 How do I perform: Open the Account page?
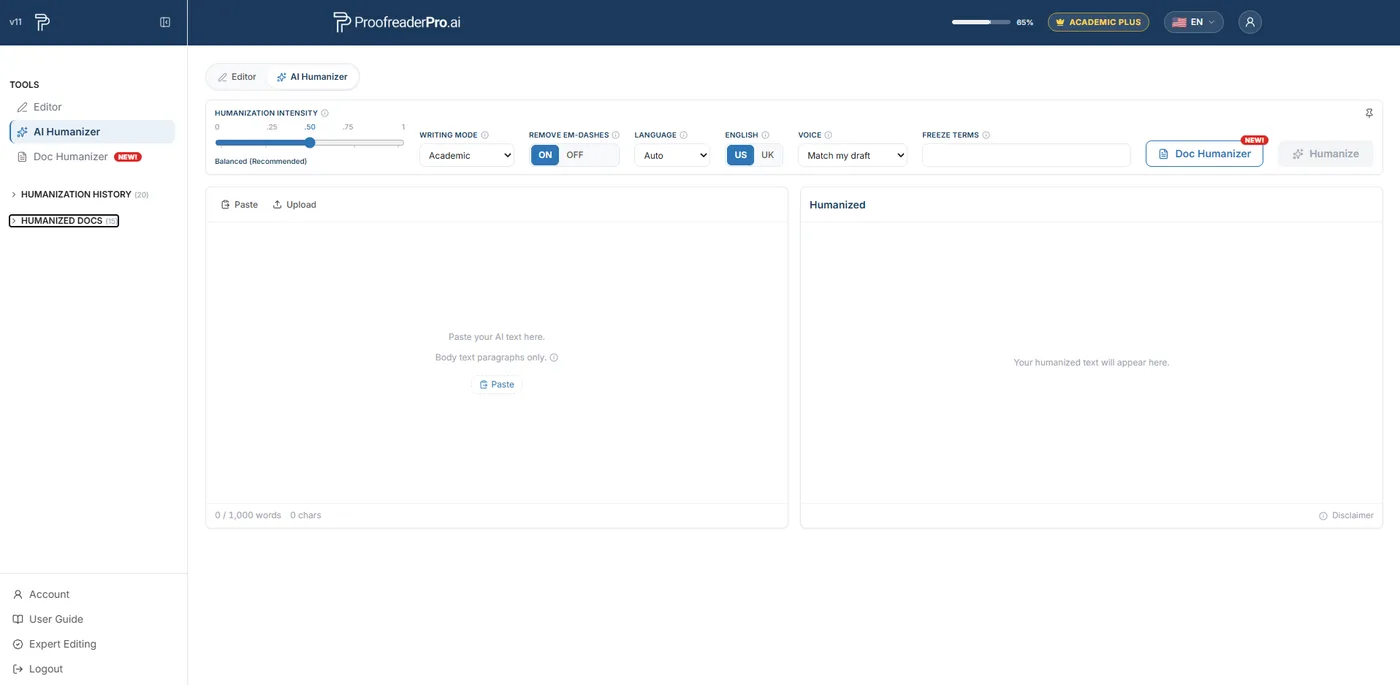click(41, 594)
